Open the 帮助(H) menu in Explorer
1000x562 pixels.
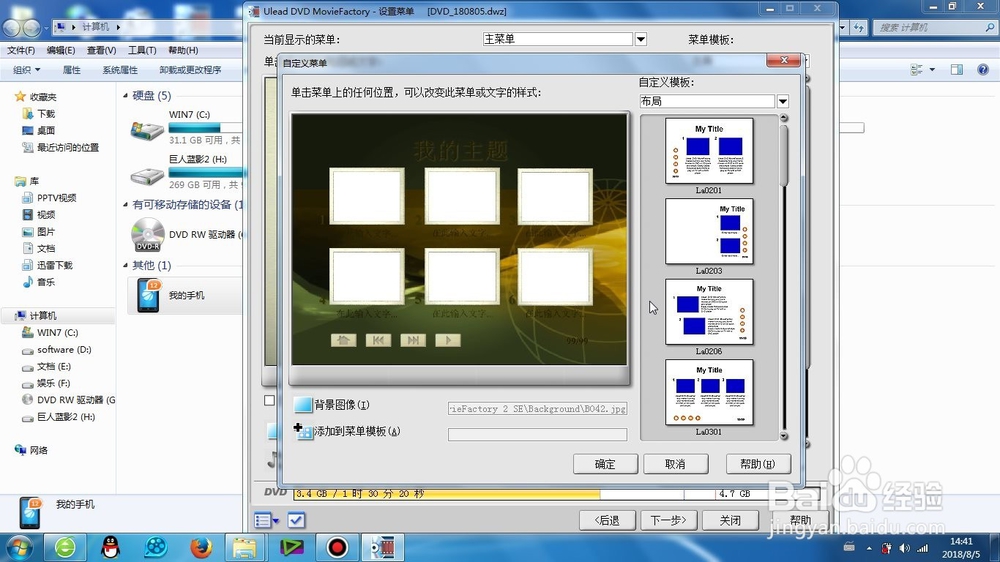[x=183, y=50]
